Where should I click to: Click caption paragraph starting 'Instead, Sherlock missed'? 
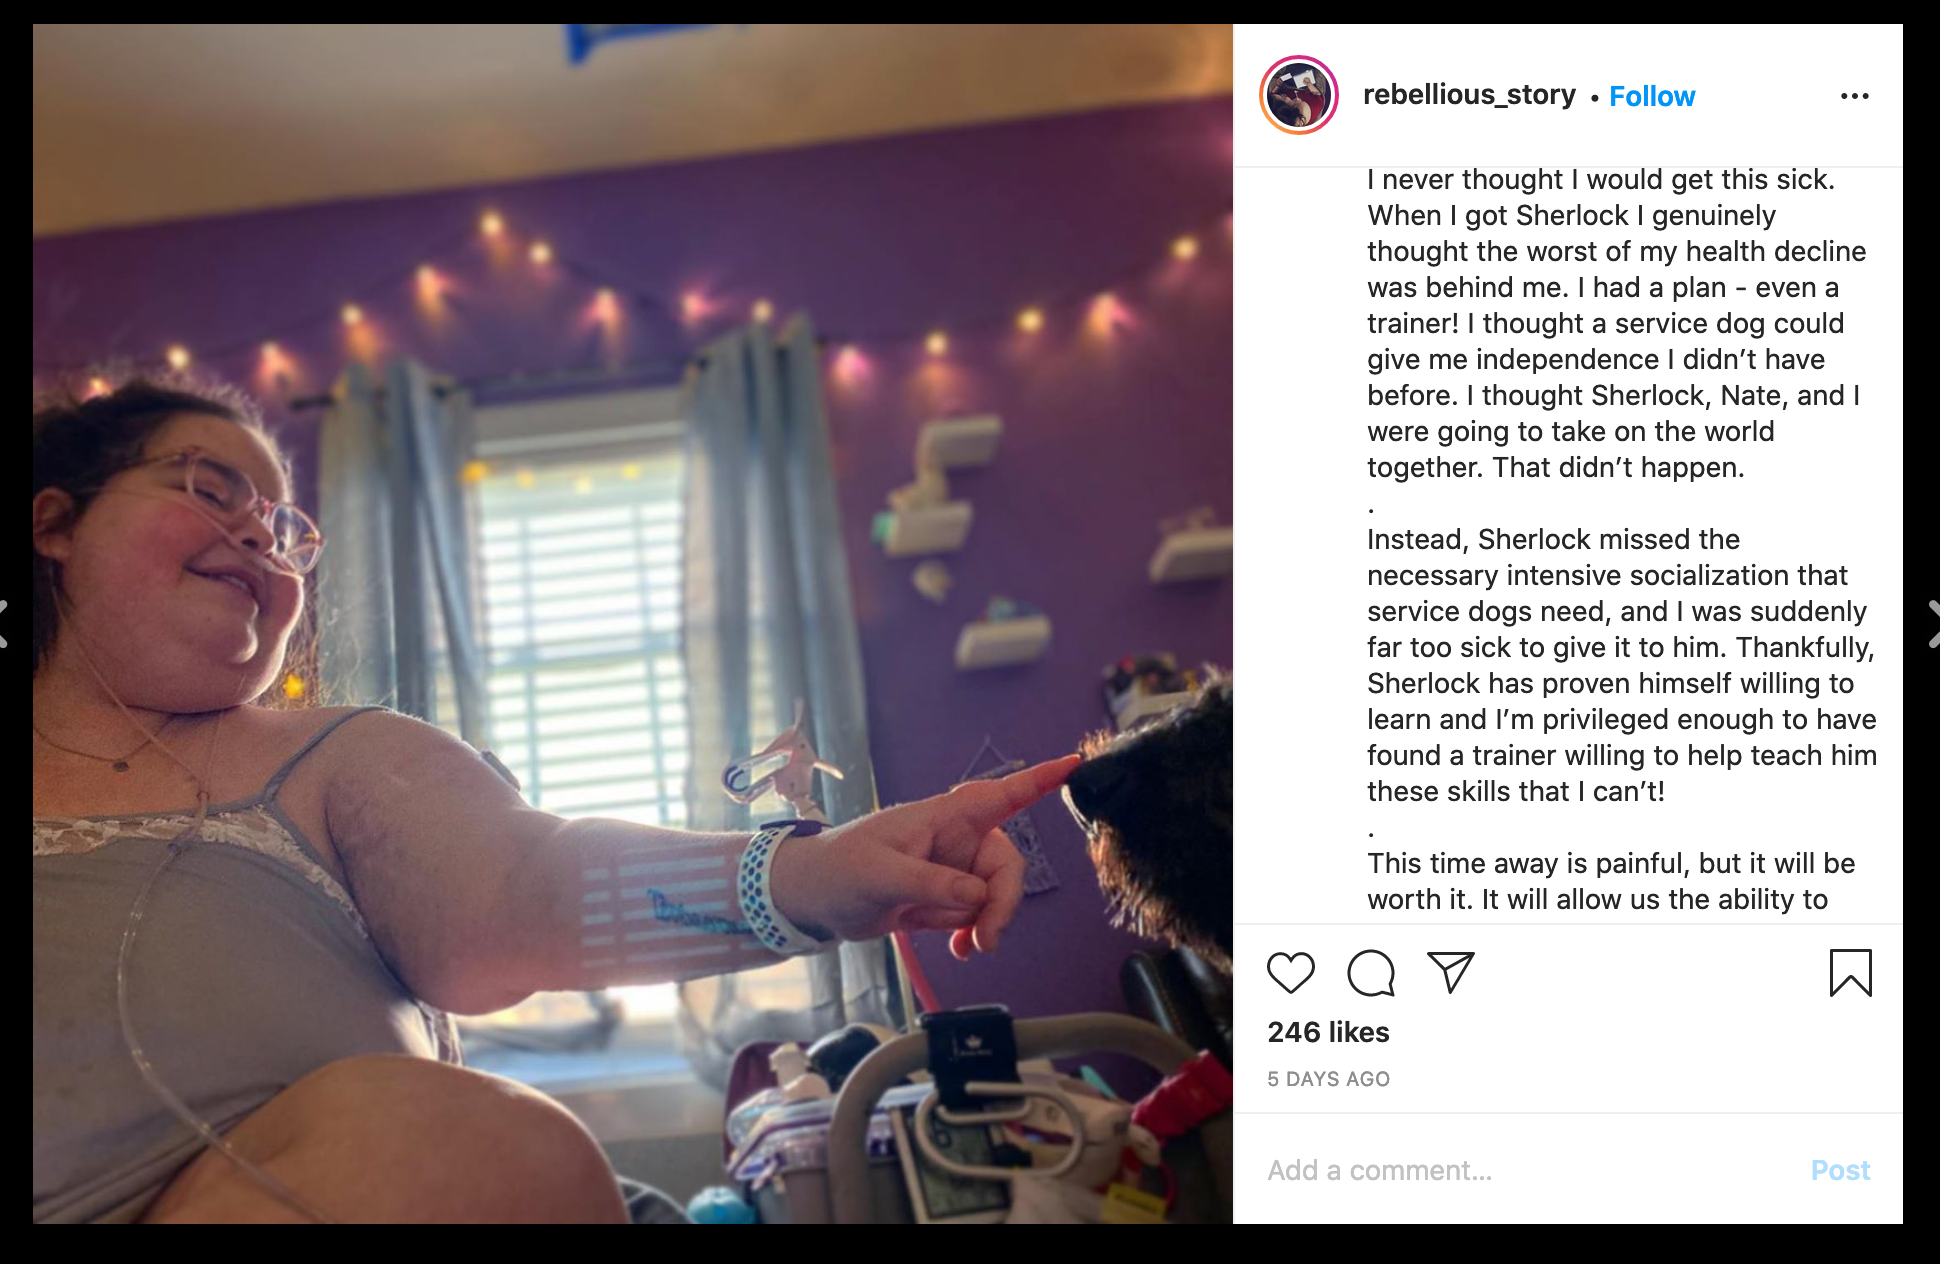click(1621, 665)
